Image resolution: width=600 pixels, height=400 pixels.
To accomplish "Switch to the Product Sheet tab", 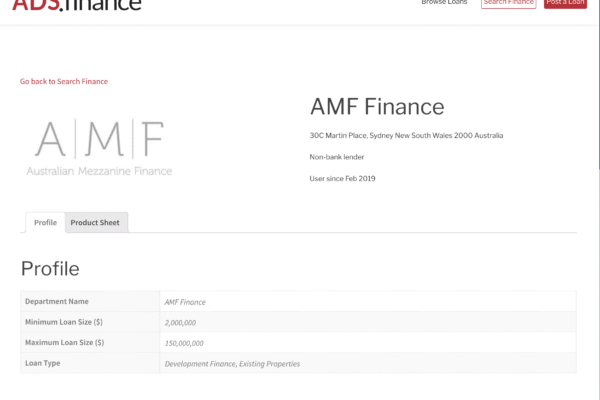I will pos(95,222).
